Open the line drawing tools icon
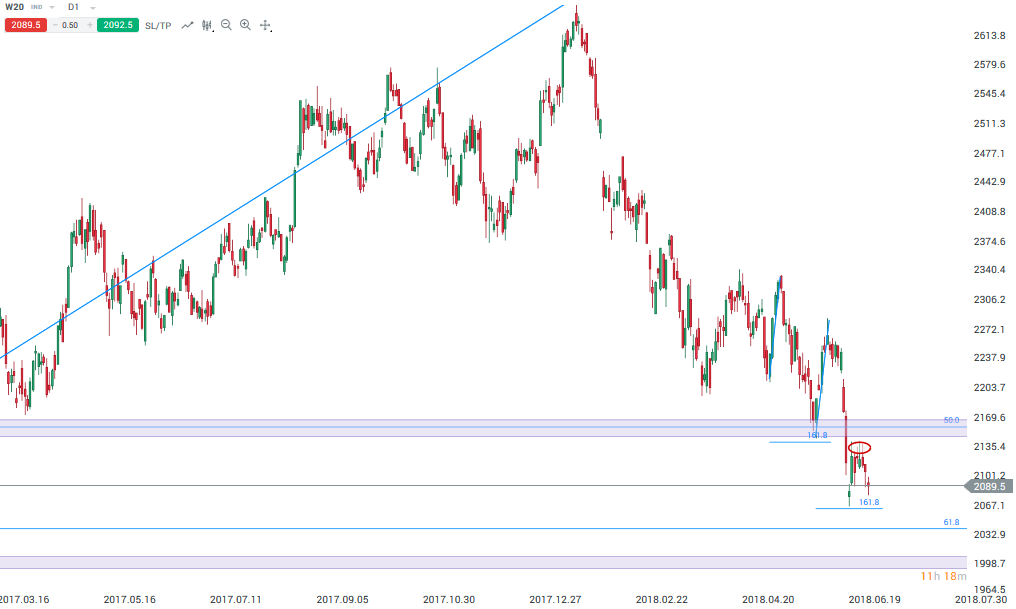Viewport: 1016px width, 609px height. (187, 25)
